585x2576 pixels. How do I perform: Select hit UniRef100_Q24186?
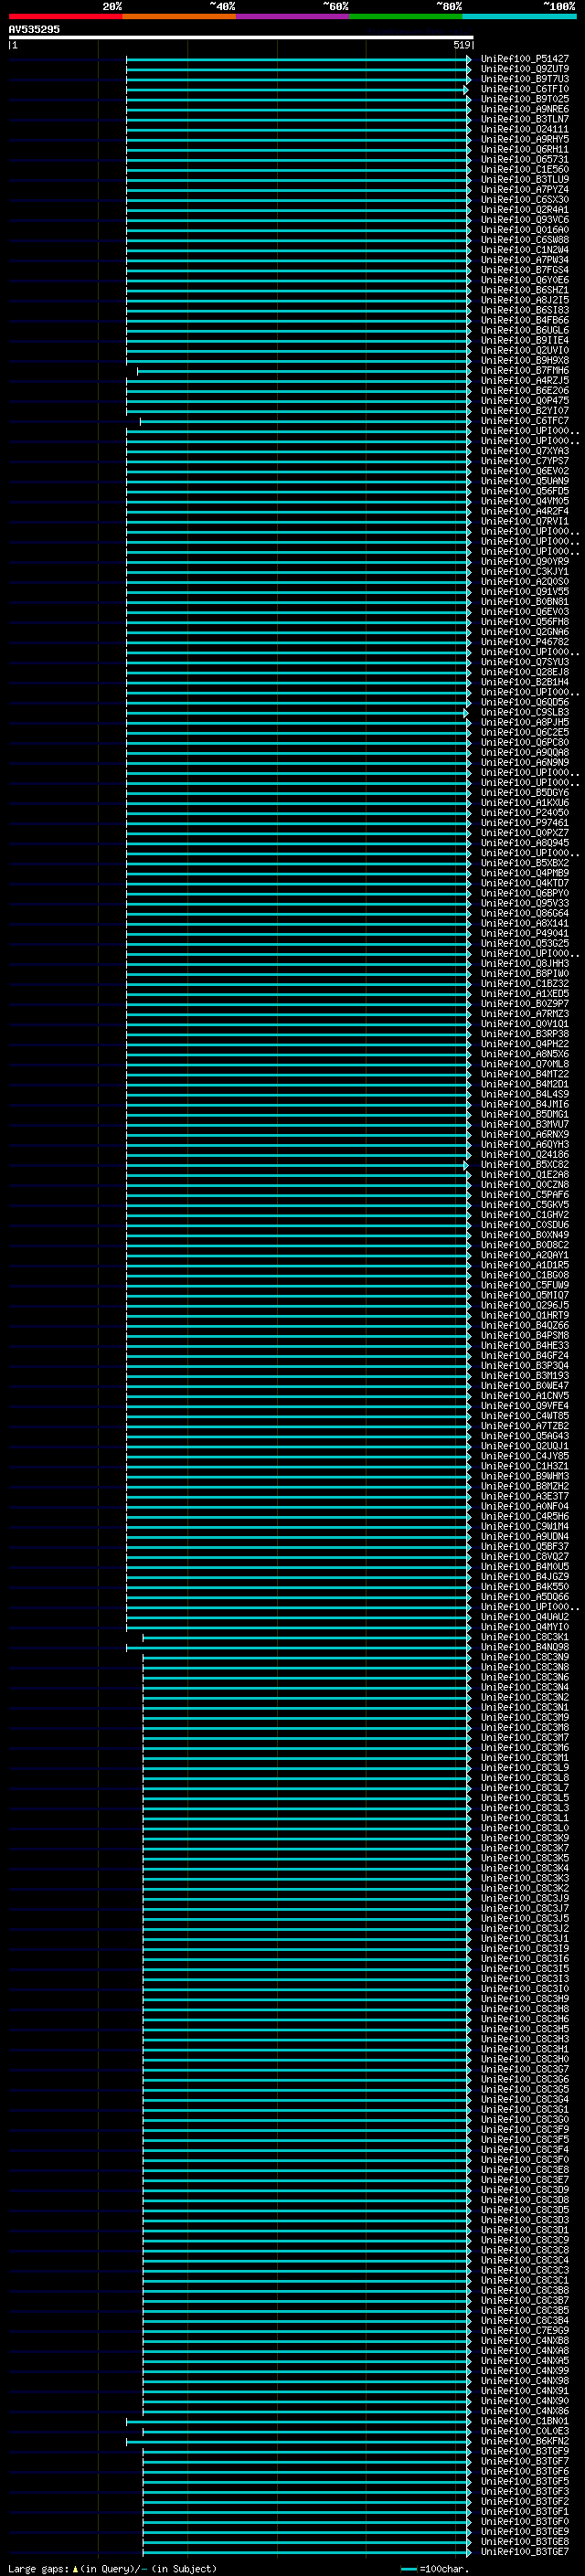[524, 1155]
